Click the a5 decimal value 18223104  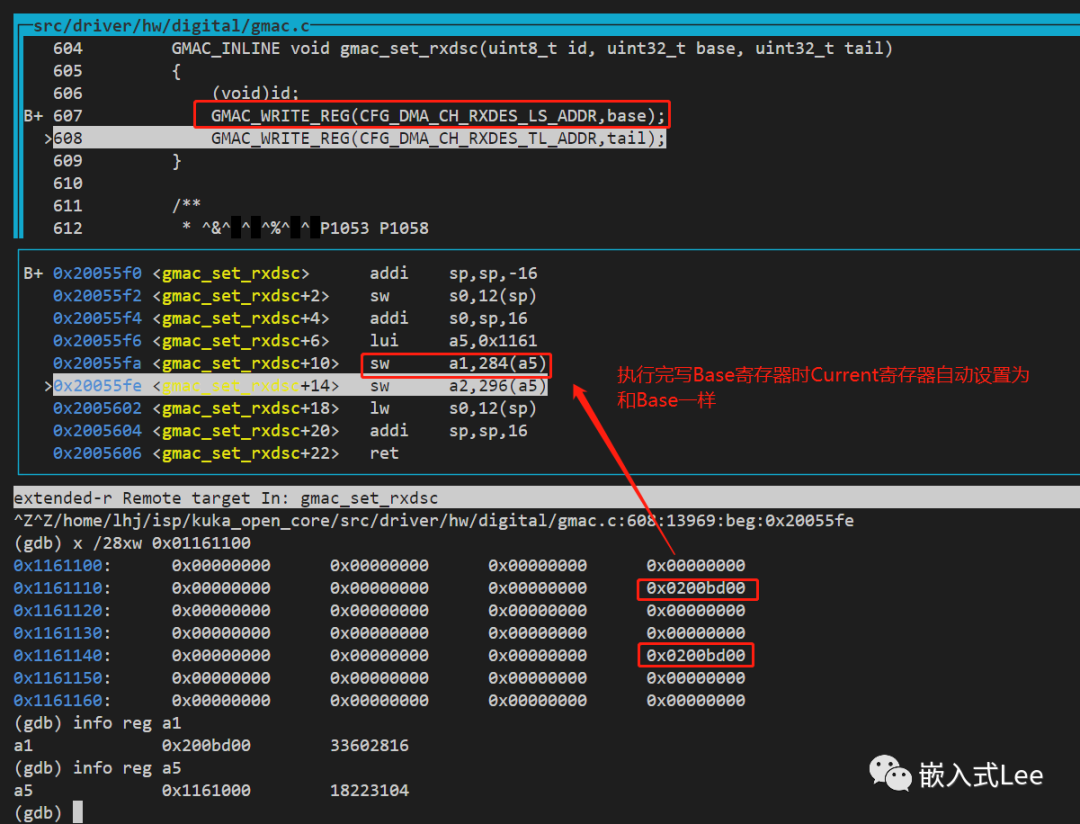tap(369, 791)
